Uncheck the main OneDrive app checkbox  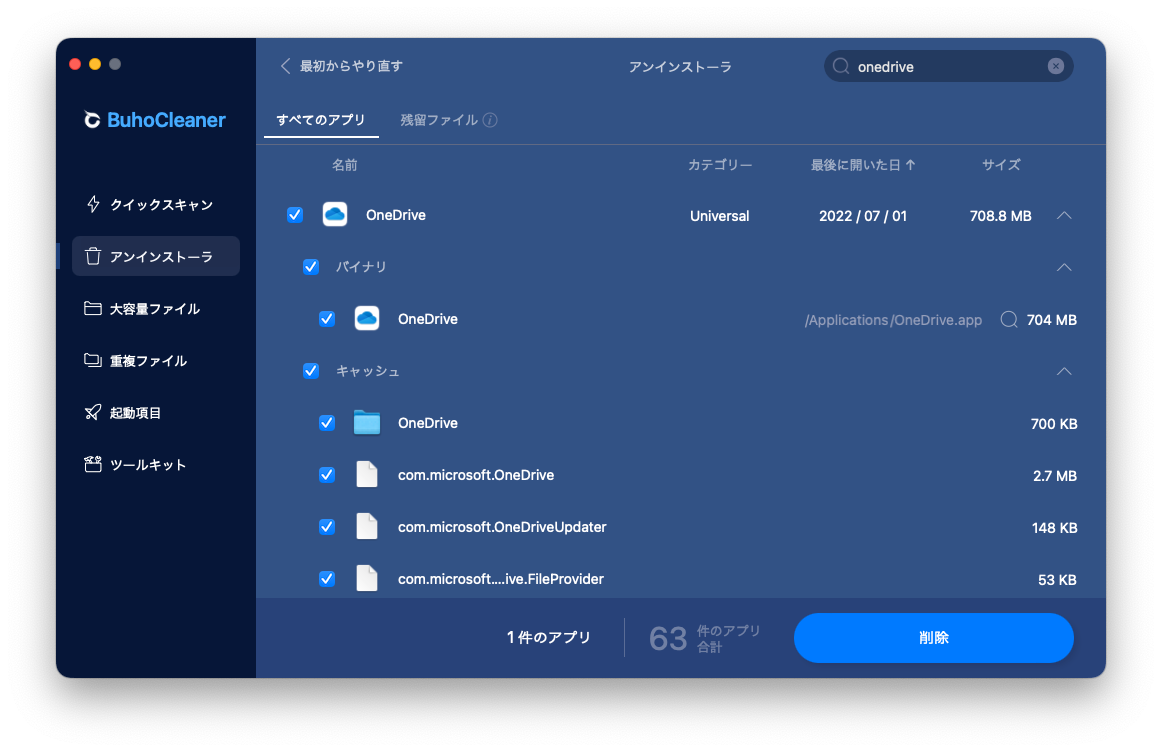pyautogui.click(x=295, y=215)
